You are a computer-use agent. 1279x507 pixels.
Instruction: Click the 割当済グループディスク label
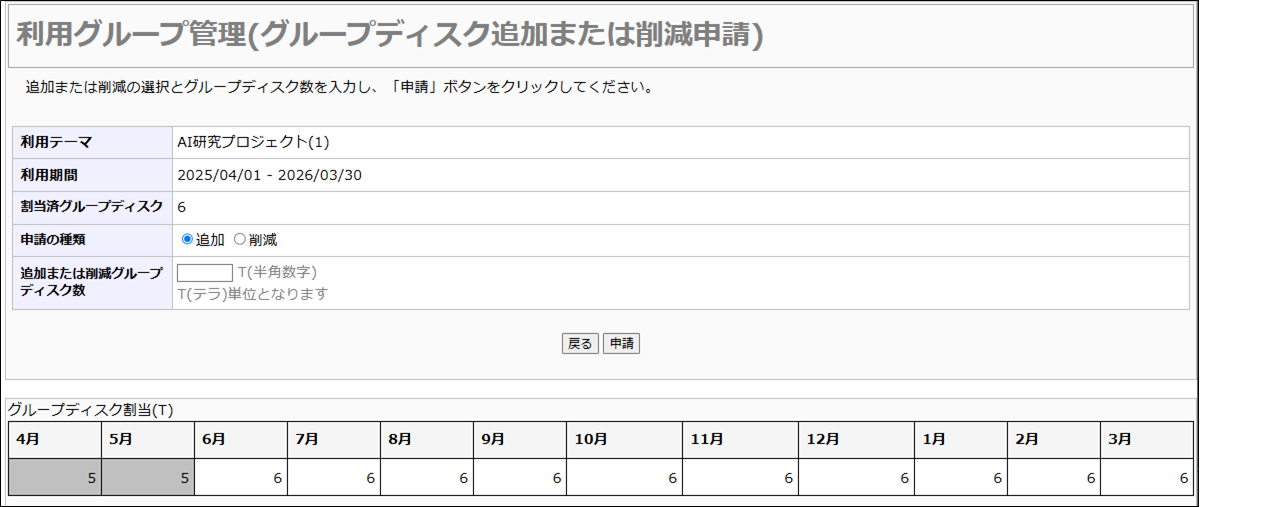(x=91, y=208)
